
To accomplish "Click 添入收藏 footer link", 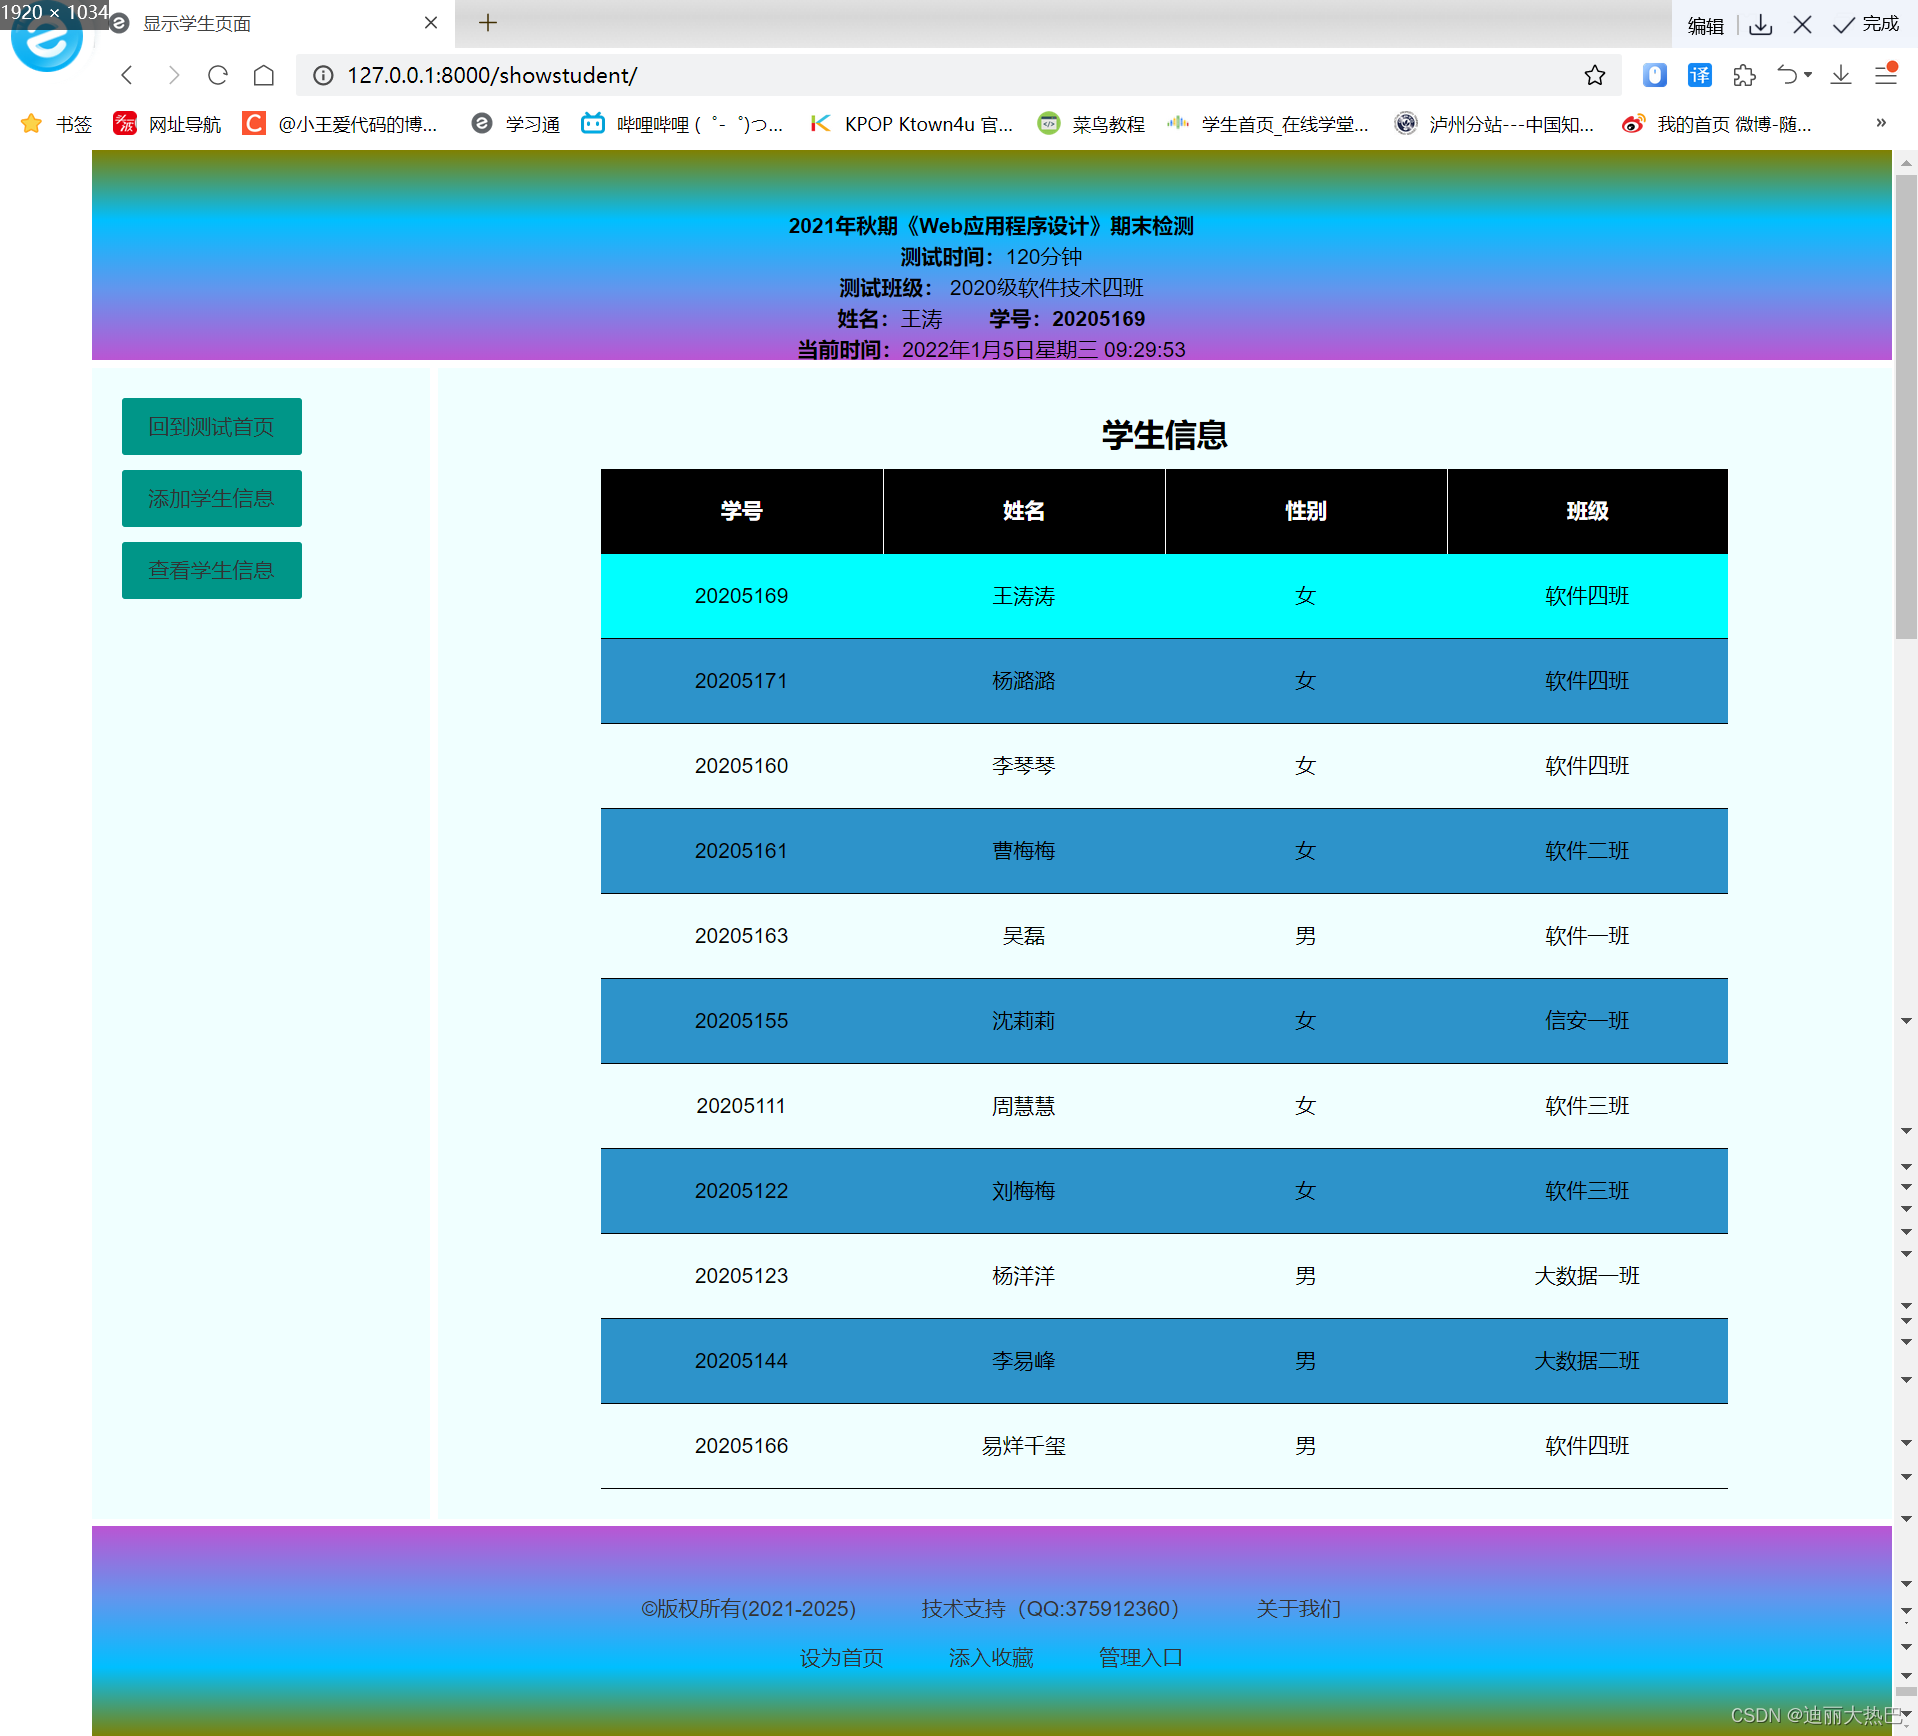I will [991, 1658].
